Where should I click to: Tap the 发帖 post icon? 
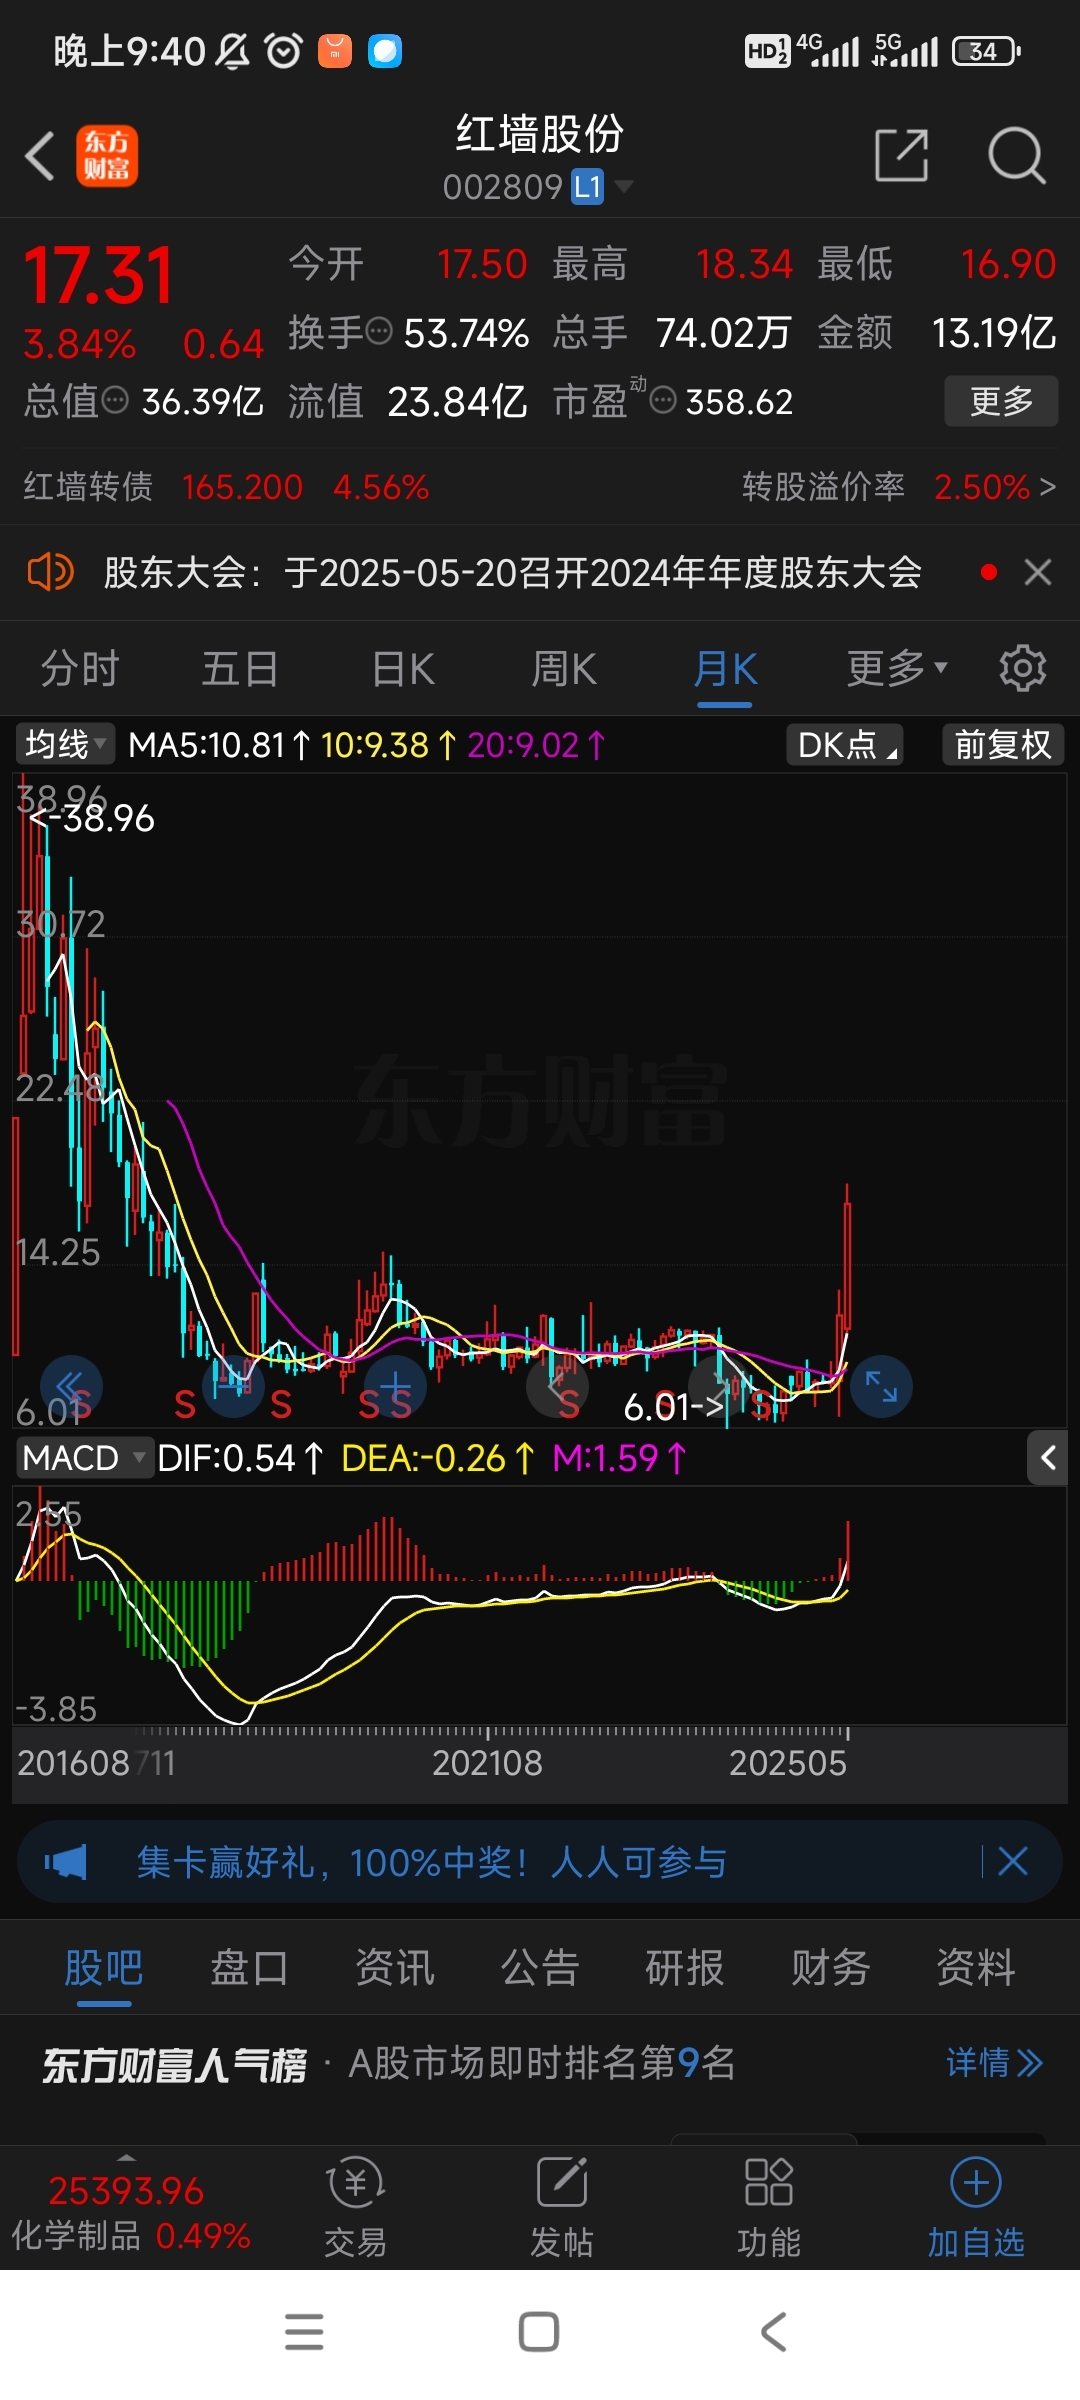562,2209
